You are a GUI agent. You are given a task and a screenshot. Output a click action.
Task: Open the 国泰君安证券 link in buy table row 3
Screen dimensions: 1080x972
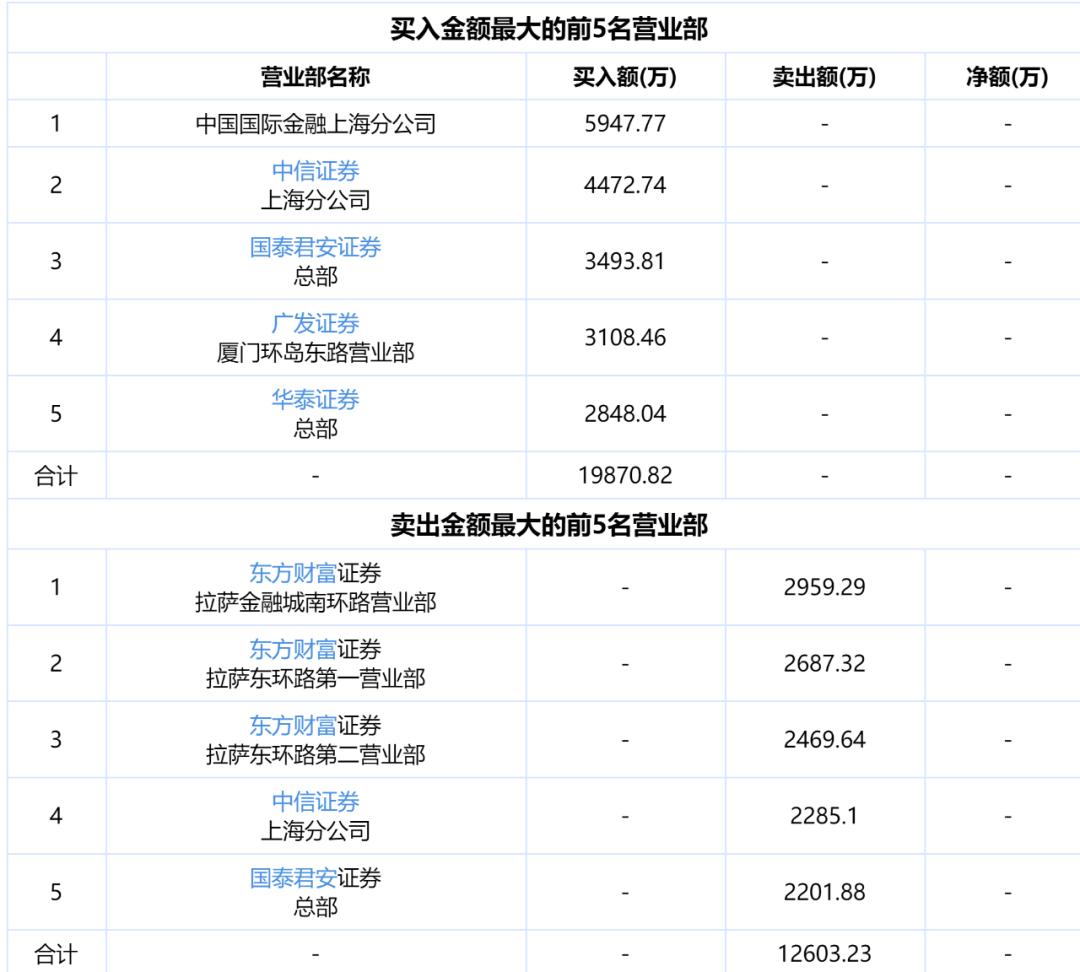click(x=315, y=247)
